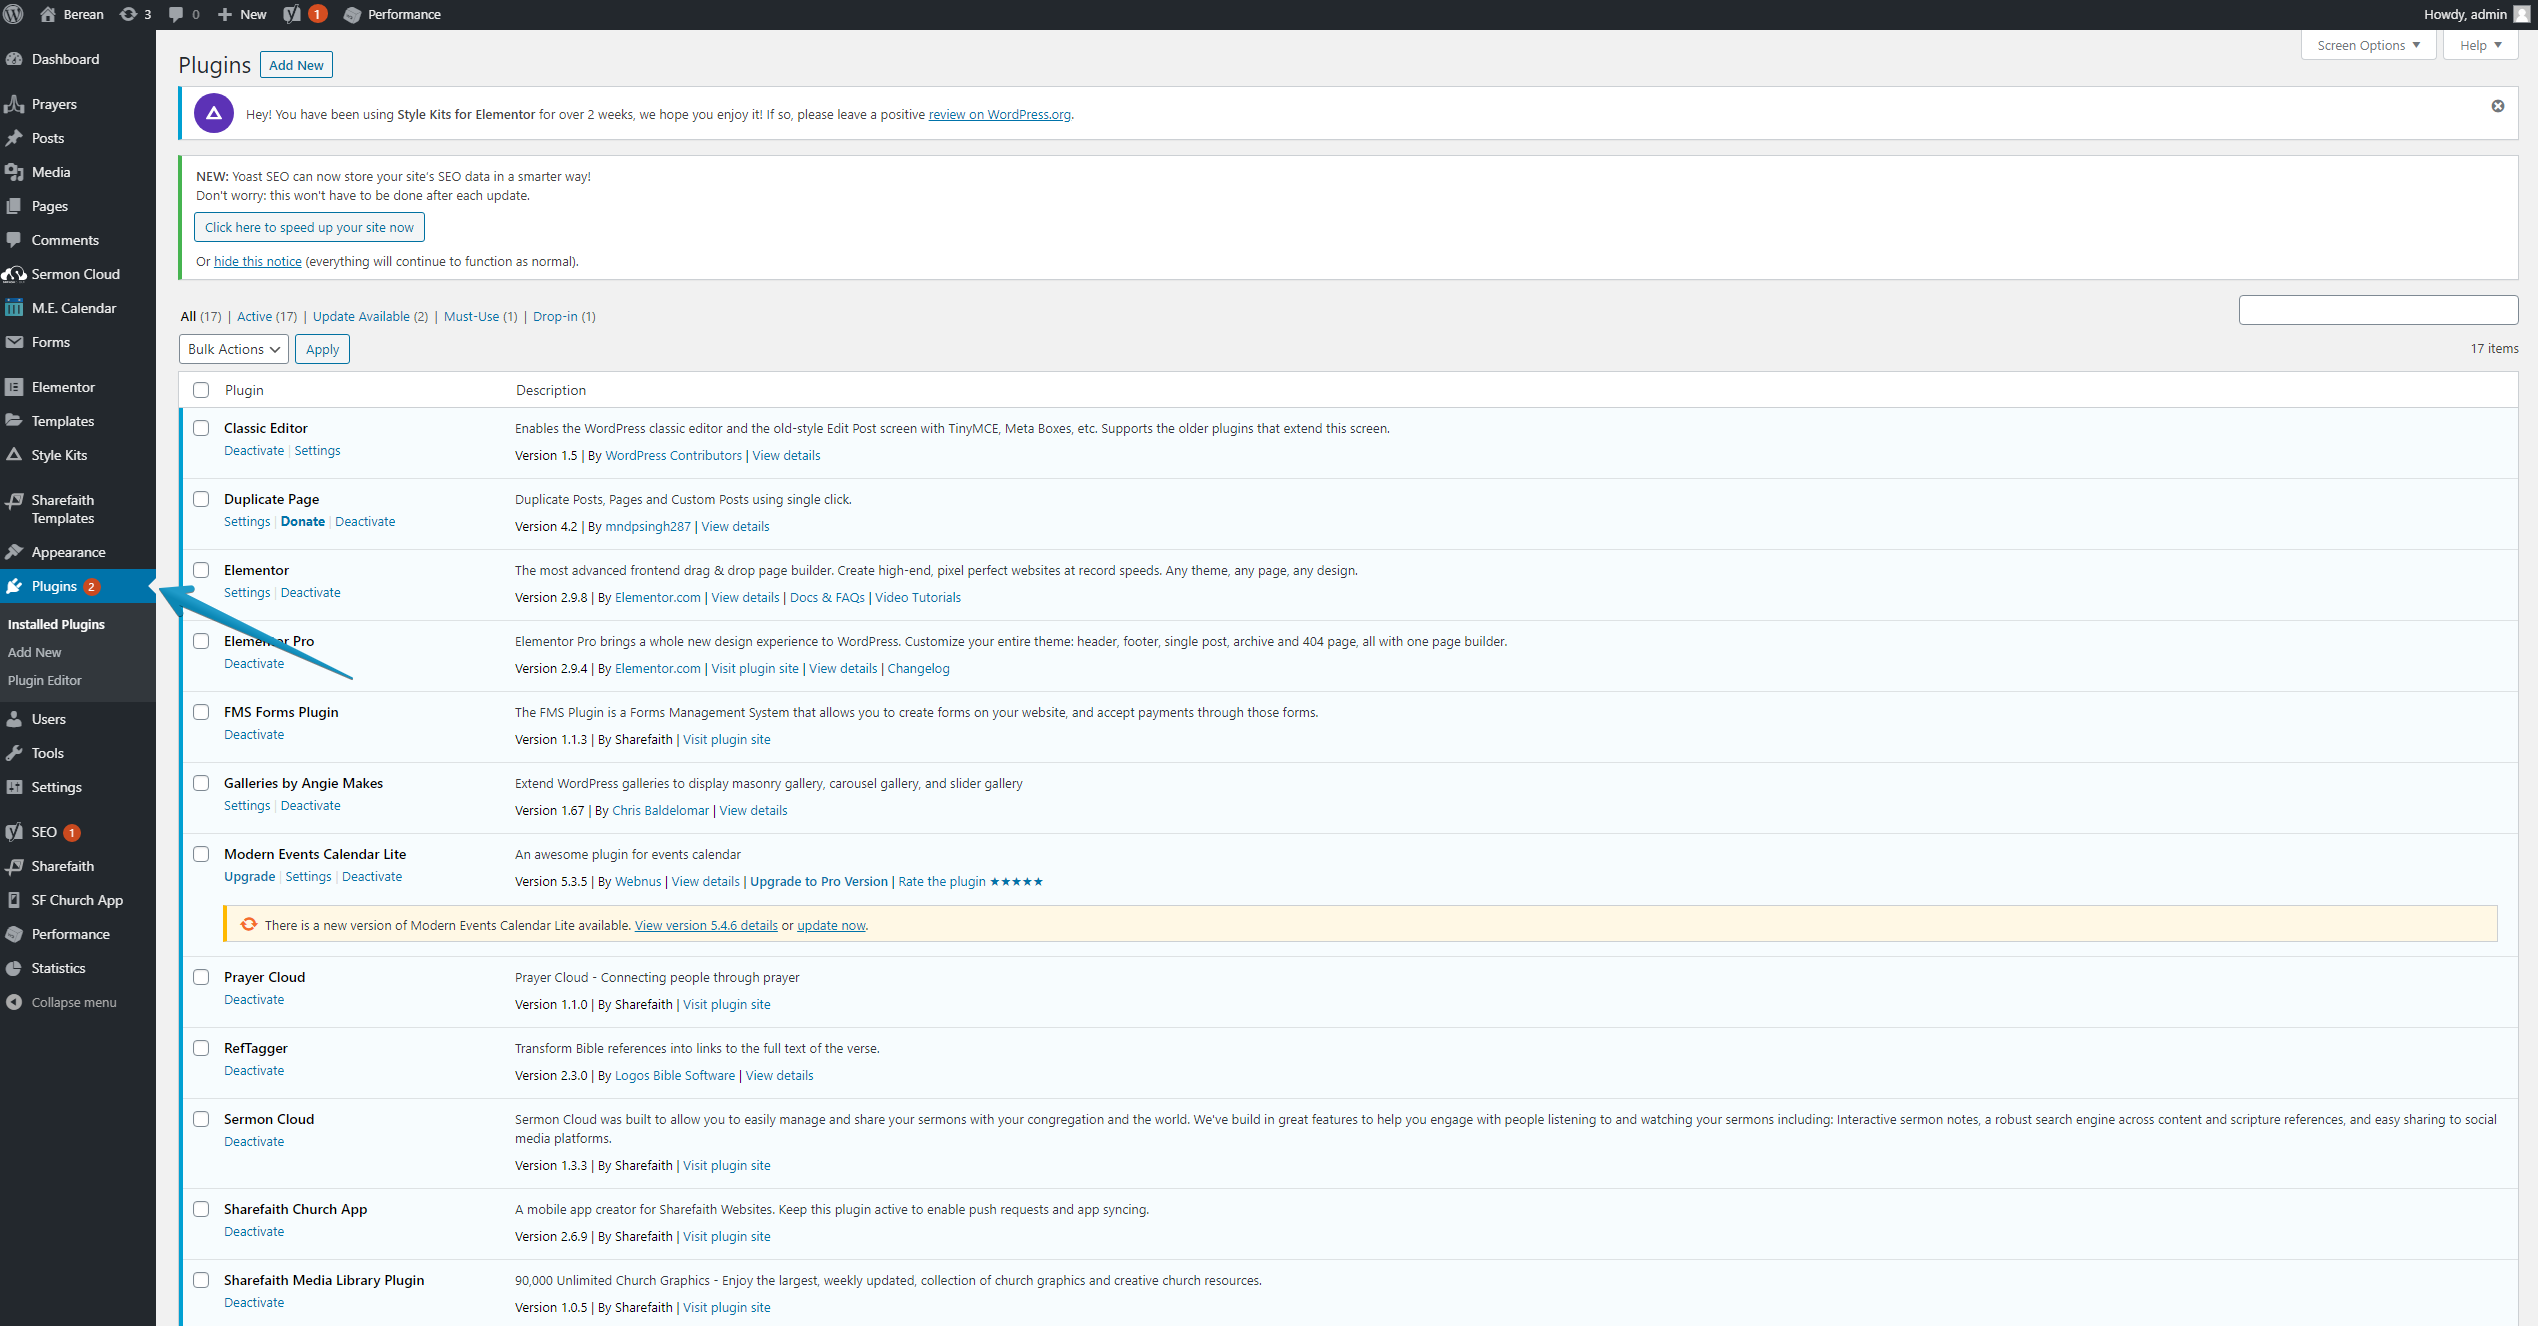
Task: Open Pages sidebar icon
Action: (x=14, y=206)
